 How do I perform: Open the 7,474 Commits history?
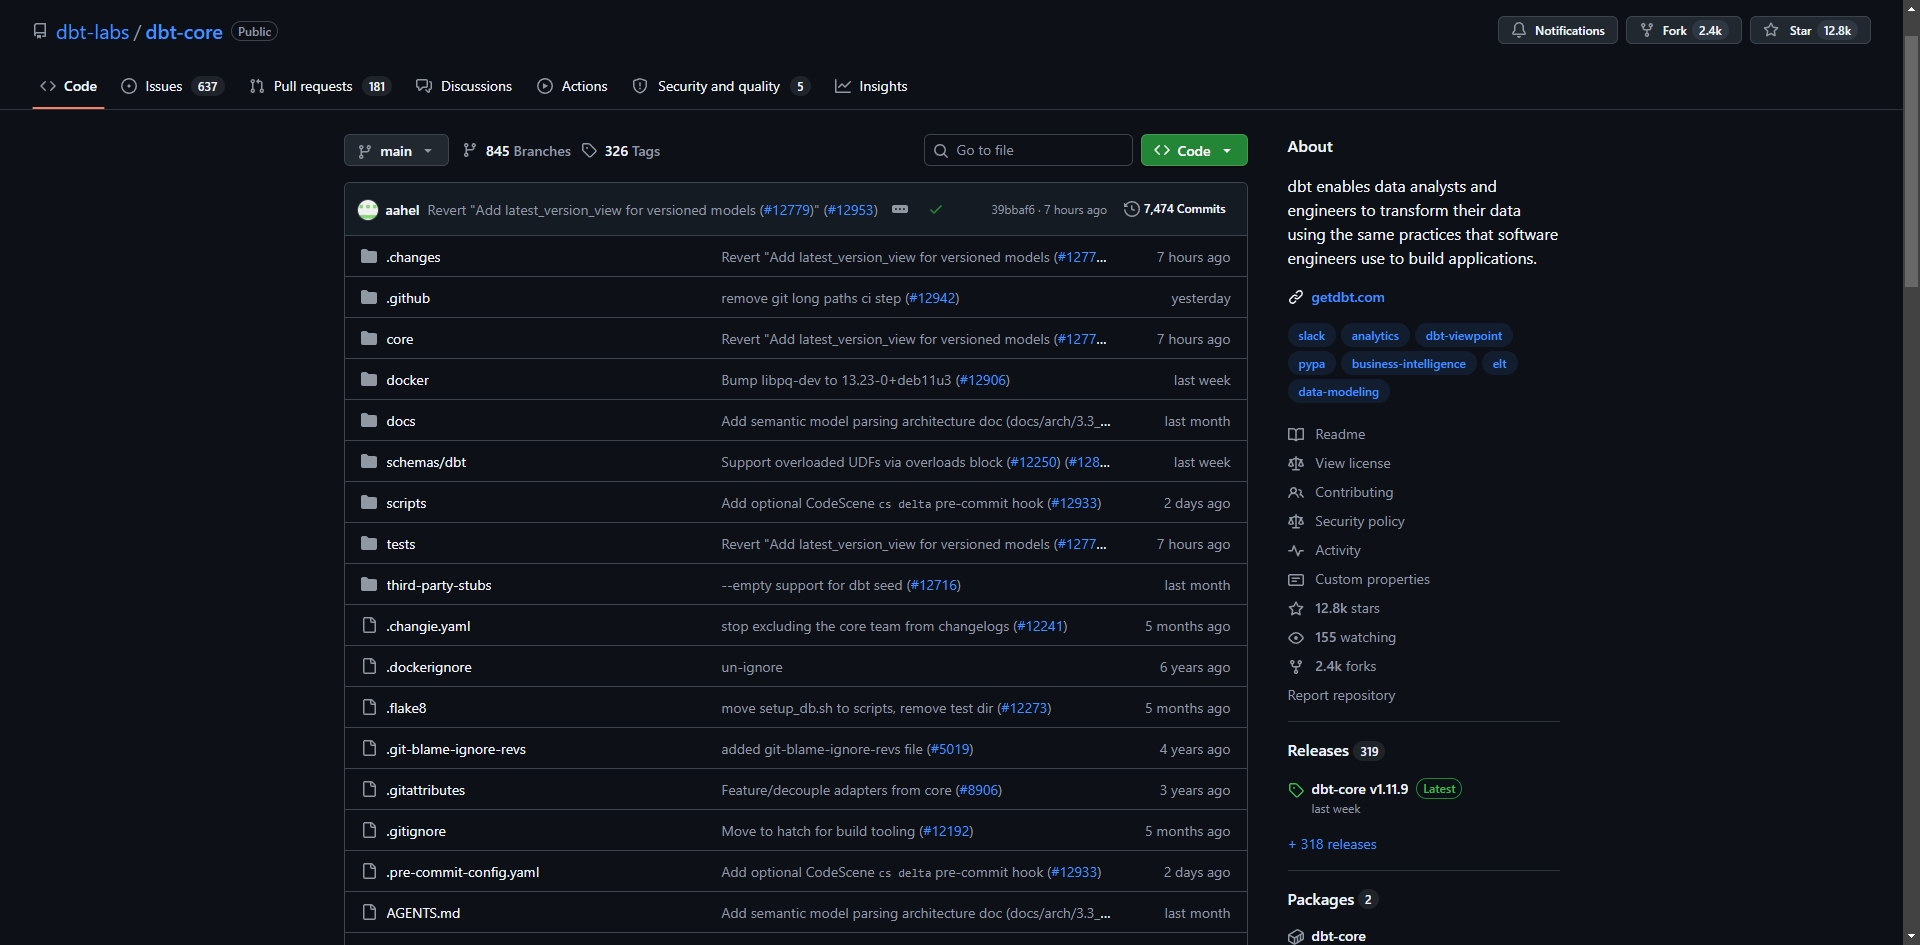tap(1174, 209)
